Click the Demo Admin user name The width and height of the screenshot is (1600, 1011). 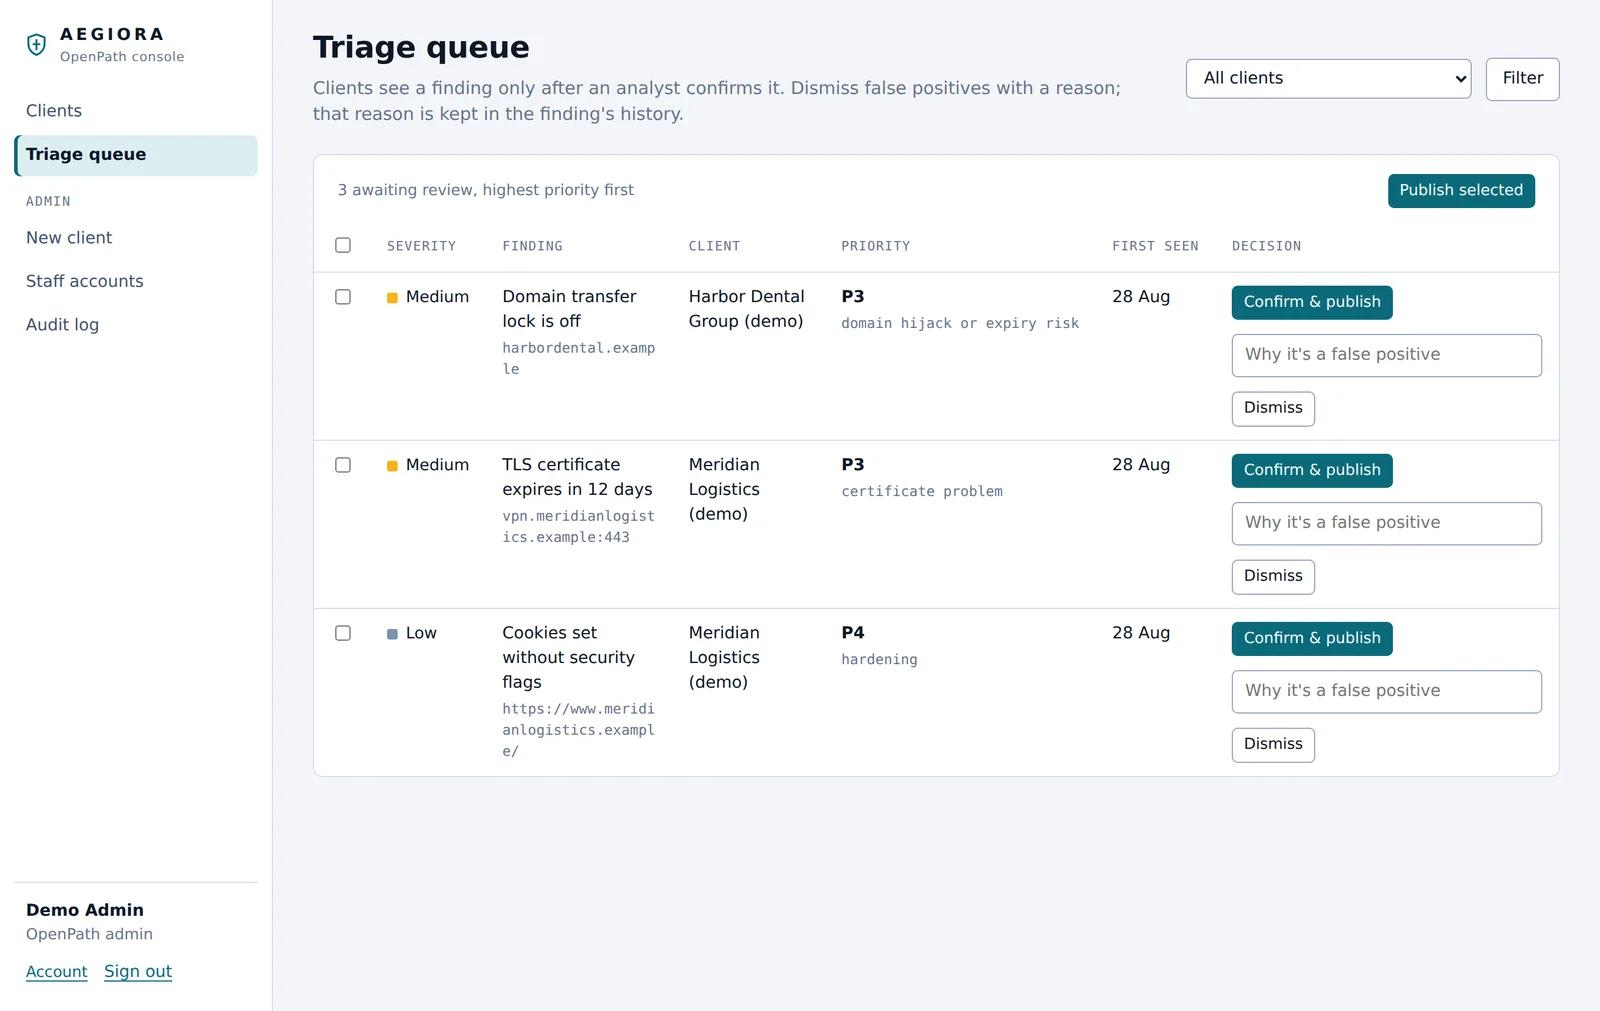tap(85, 910)
